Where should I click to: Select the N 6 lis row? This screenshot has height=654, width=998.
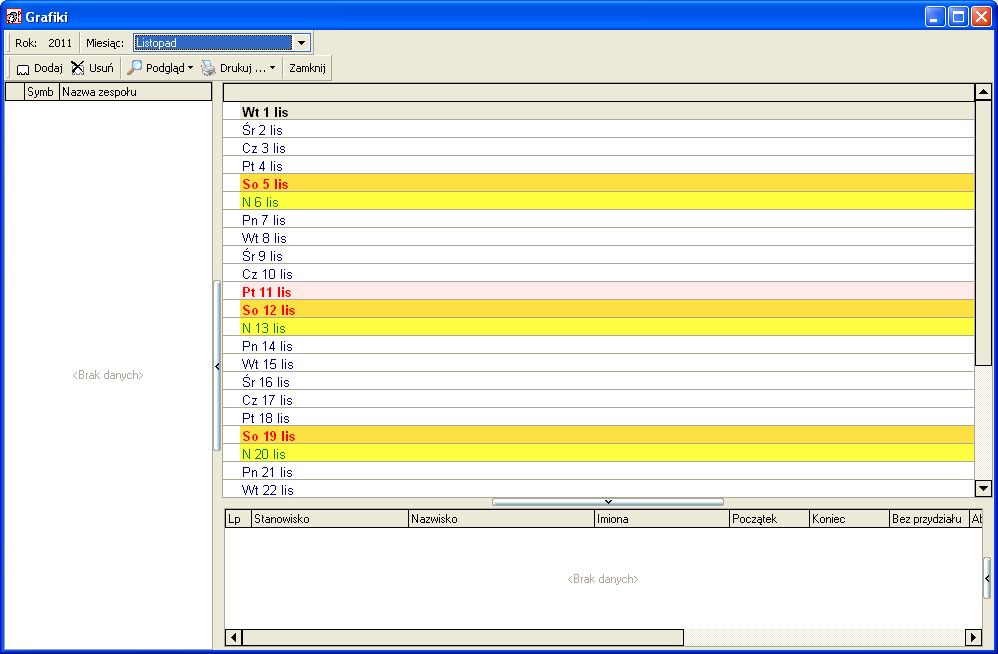598,202
